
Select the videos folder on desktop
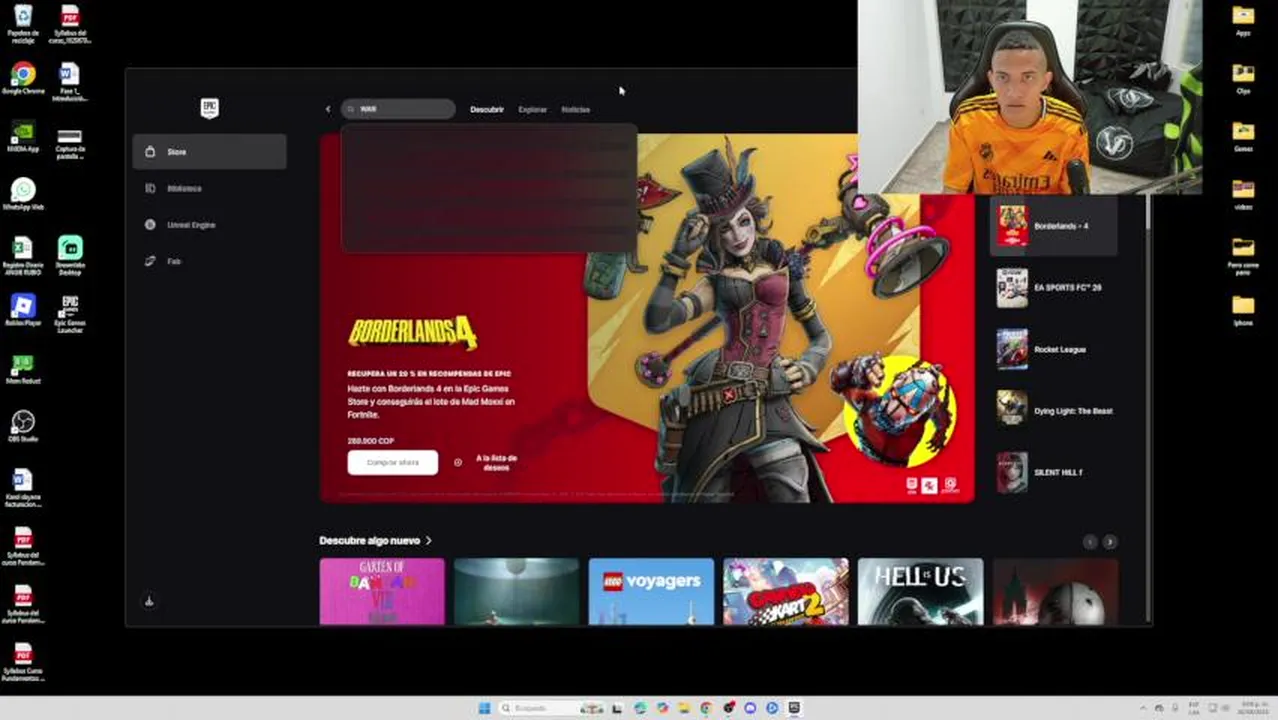click(1243, 194)
